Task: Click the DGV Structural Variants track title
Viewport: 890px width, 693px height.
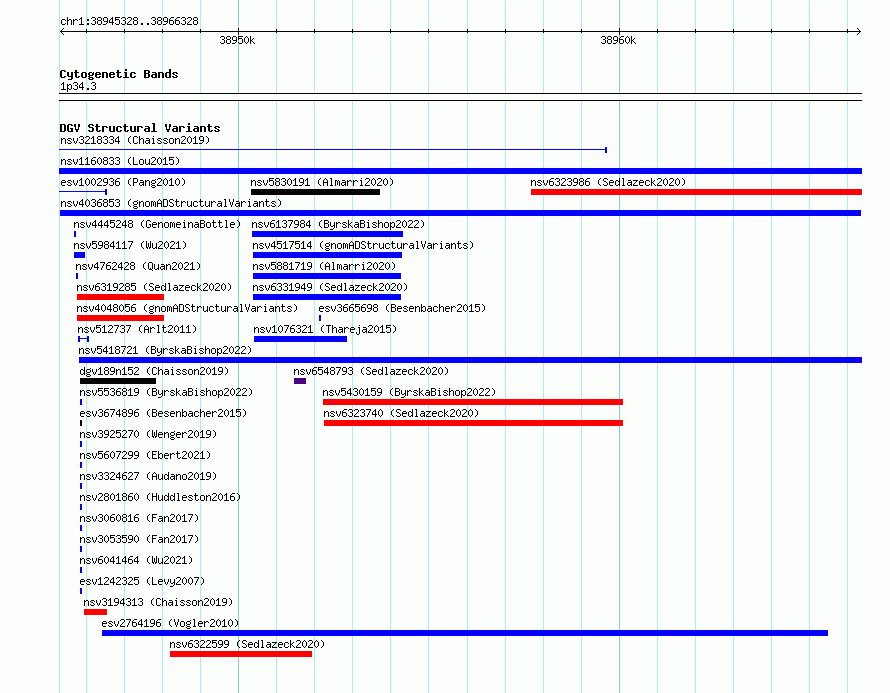Action: [x=140, y=128]
